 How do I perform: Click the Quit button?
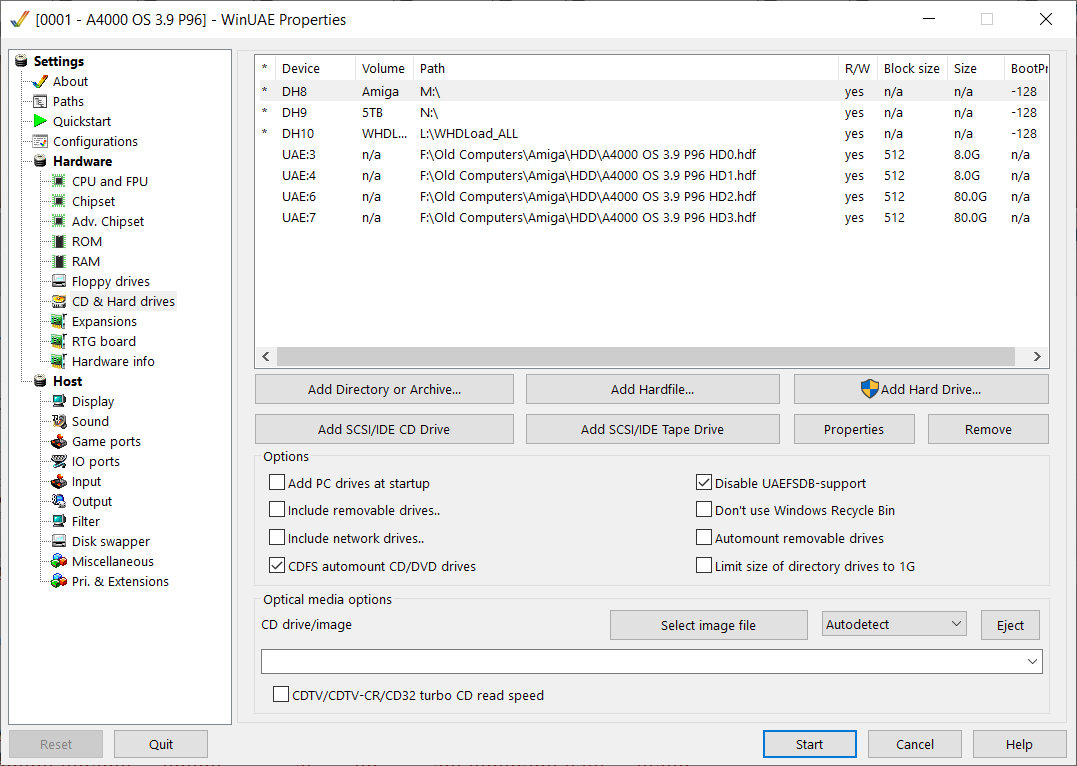[x=161, y=743]
